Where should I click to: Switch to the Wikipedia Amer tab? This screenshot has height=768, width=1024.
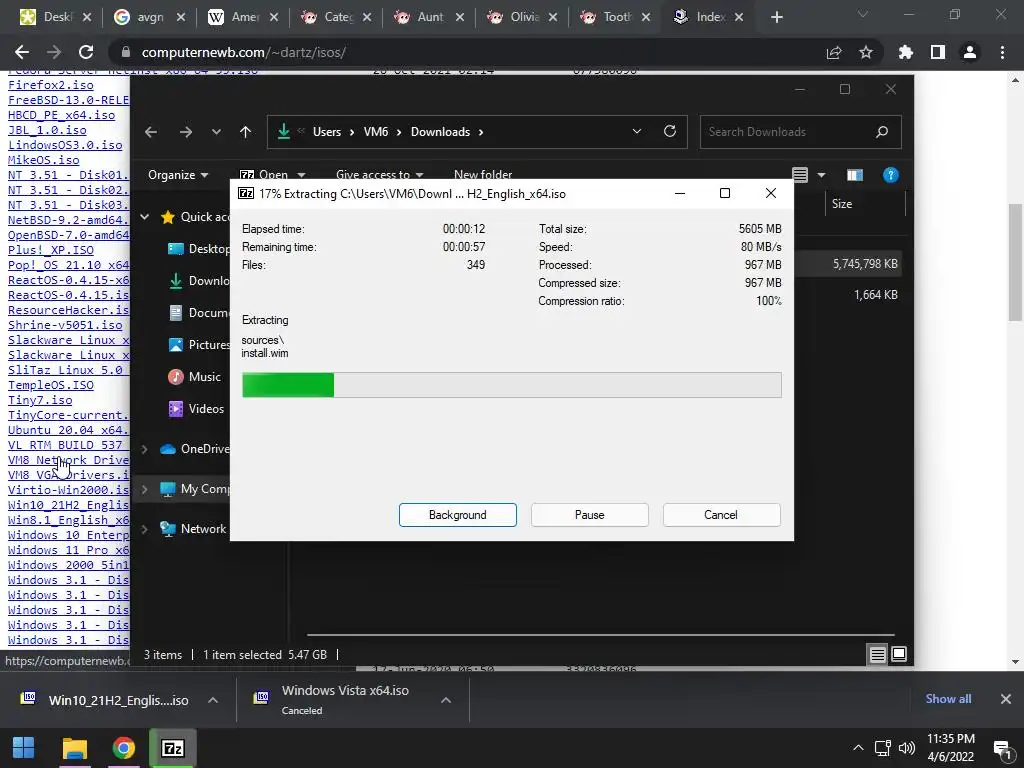click(x=242, y=17)
